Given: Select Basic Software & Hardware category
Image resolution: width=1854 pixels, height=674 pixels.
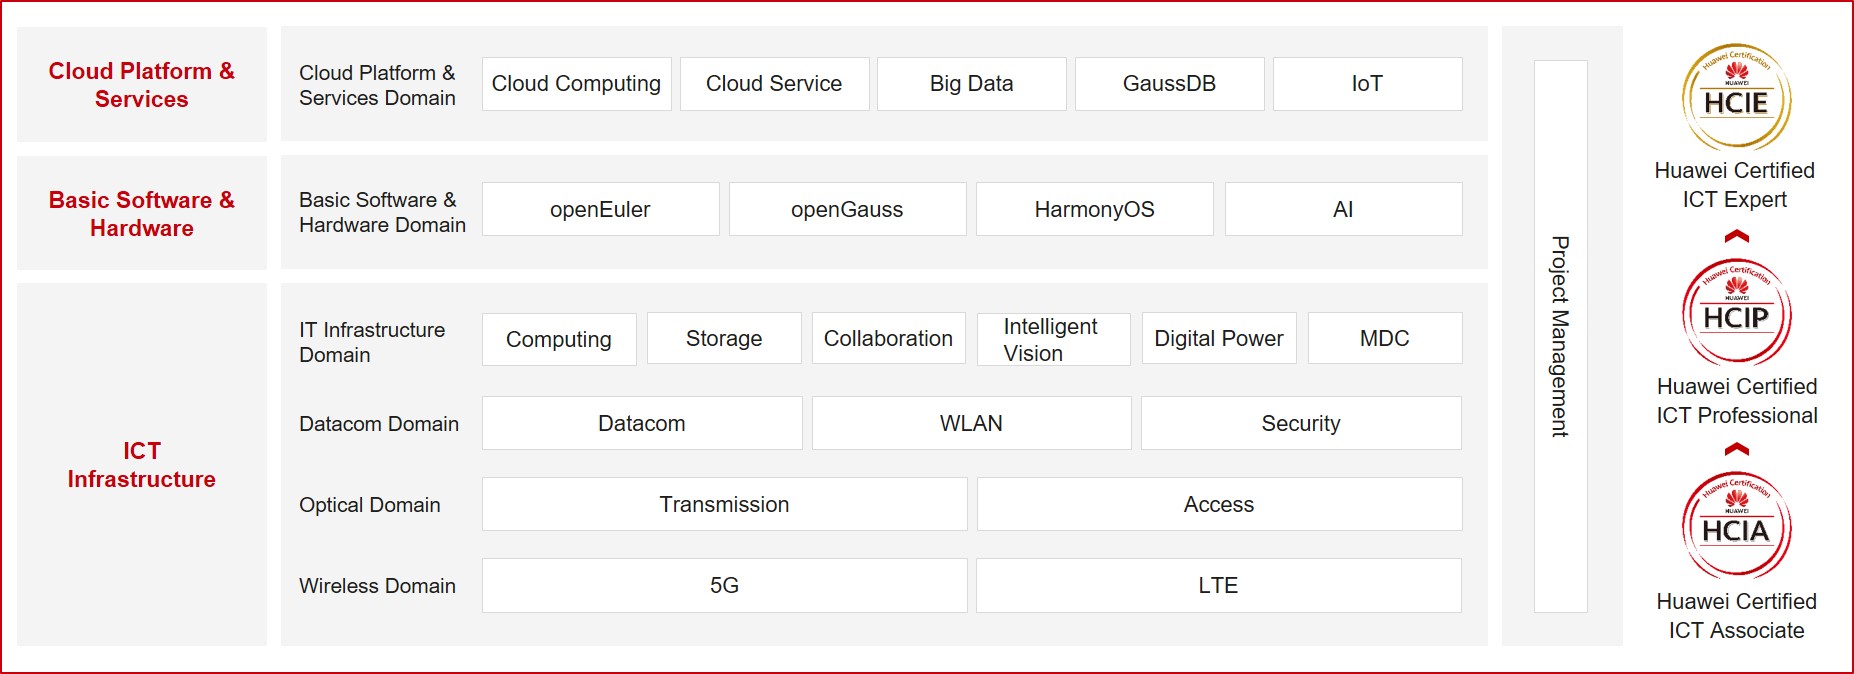Looking at the screenshot, I should pos(142,213).
